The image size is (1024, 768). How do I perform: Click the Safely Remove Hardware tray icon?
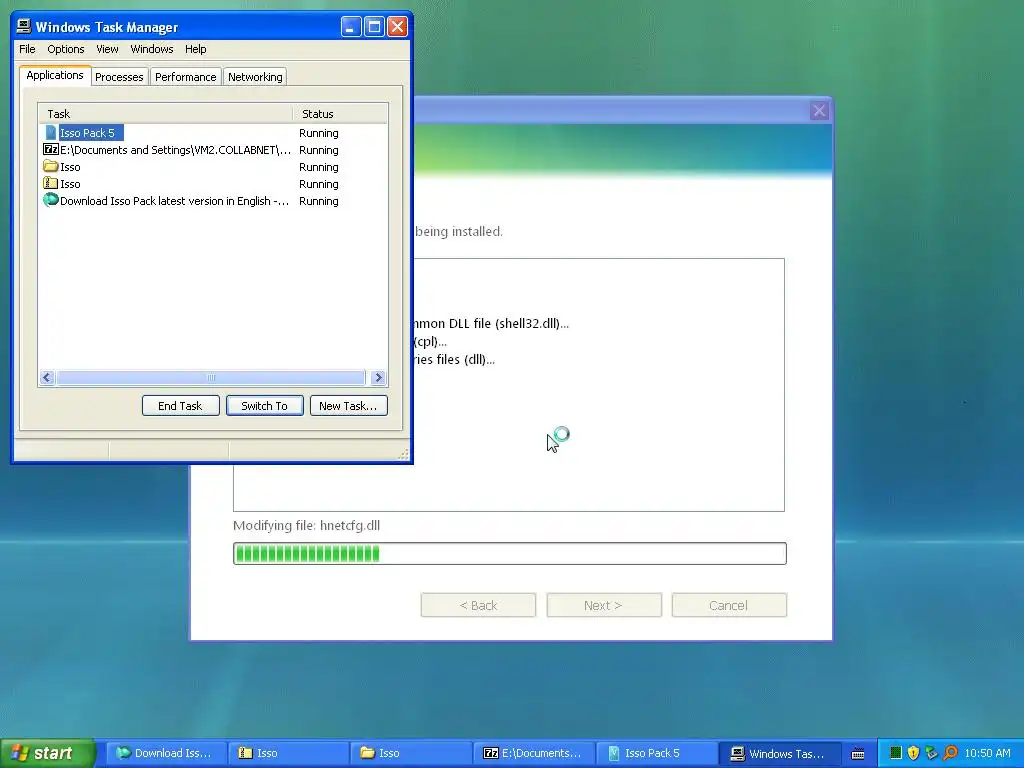click(x=932, y=753)
